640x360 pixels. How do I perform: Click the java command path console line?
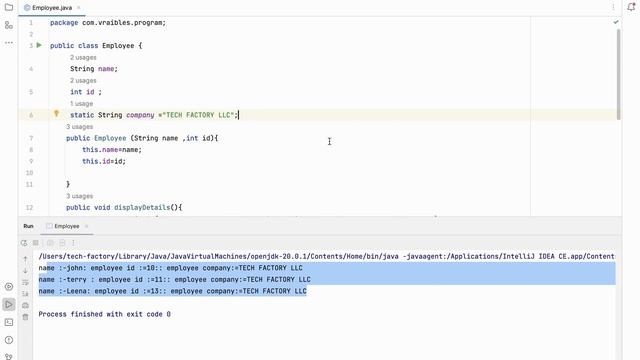327,256
